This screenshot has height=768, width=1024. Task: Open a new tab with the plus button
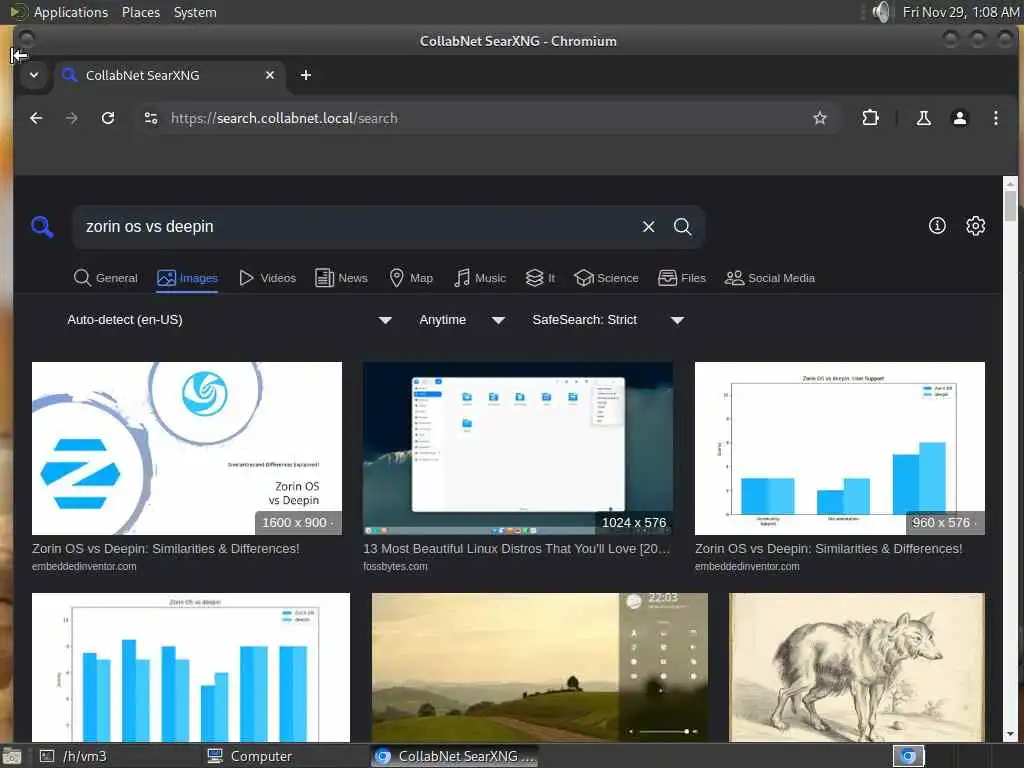[306, 75]
